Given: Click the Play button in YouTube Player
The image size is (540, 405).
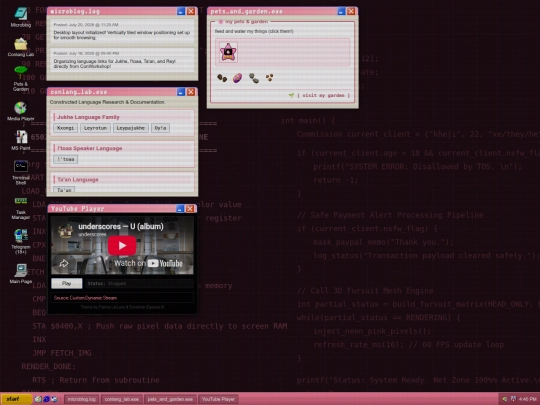Looking at the screenshot, I should [67, 283].
